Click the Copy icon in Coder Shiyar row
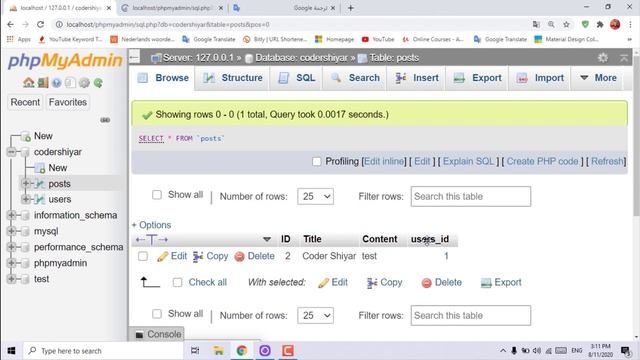 pyautogui.click(x=198, y=256)
